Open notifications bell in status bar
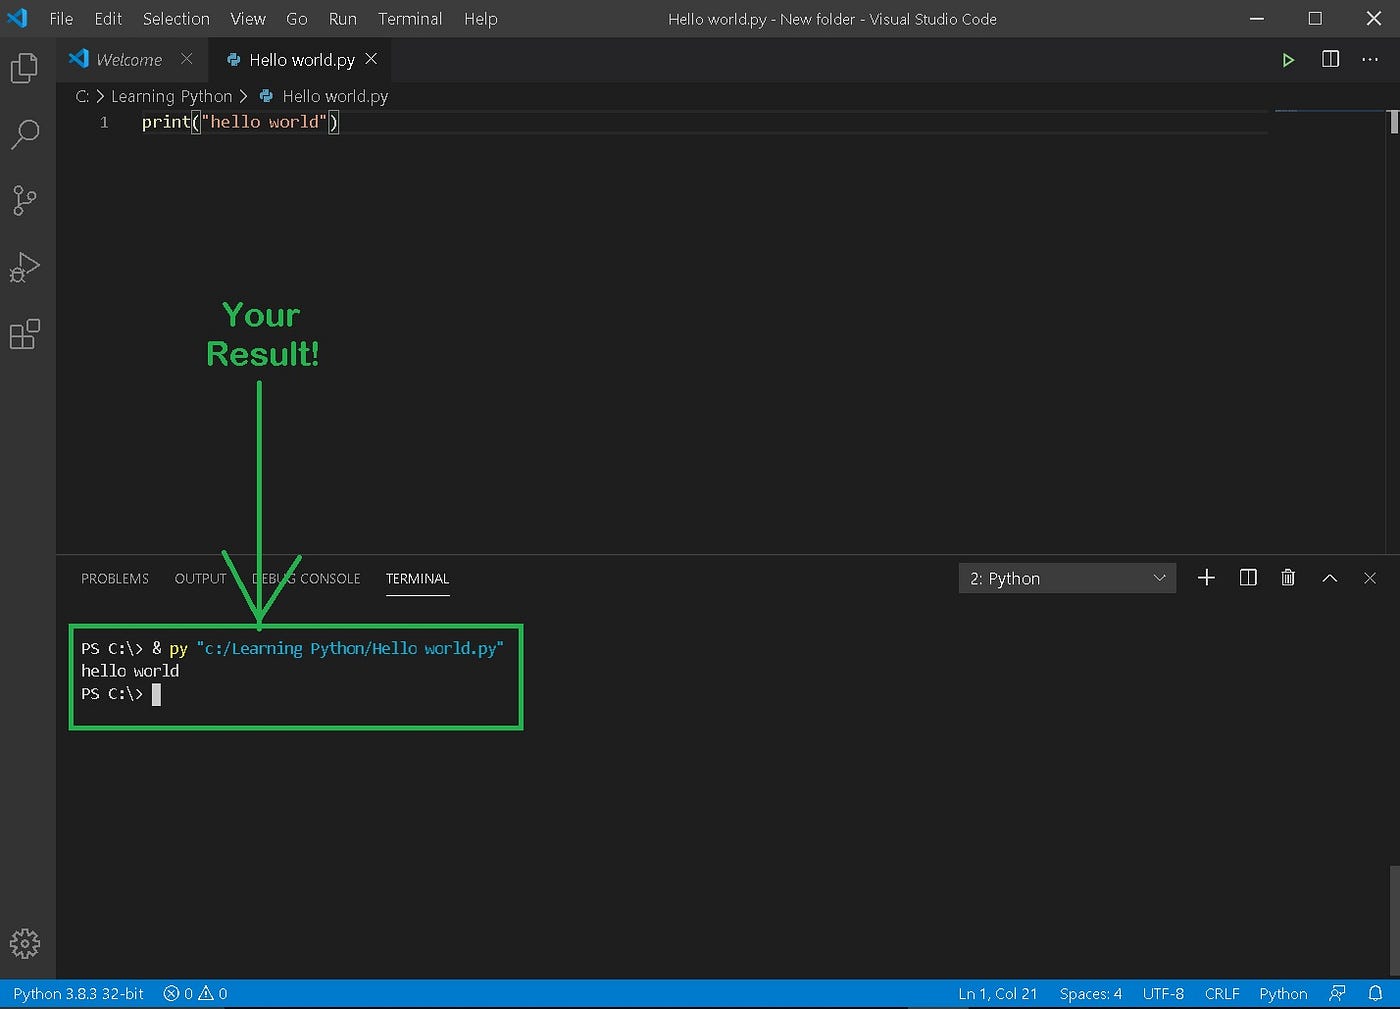 [1377, 993]
